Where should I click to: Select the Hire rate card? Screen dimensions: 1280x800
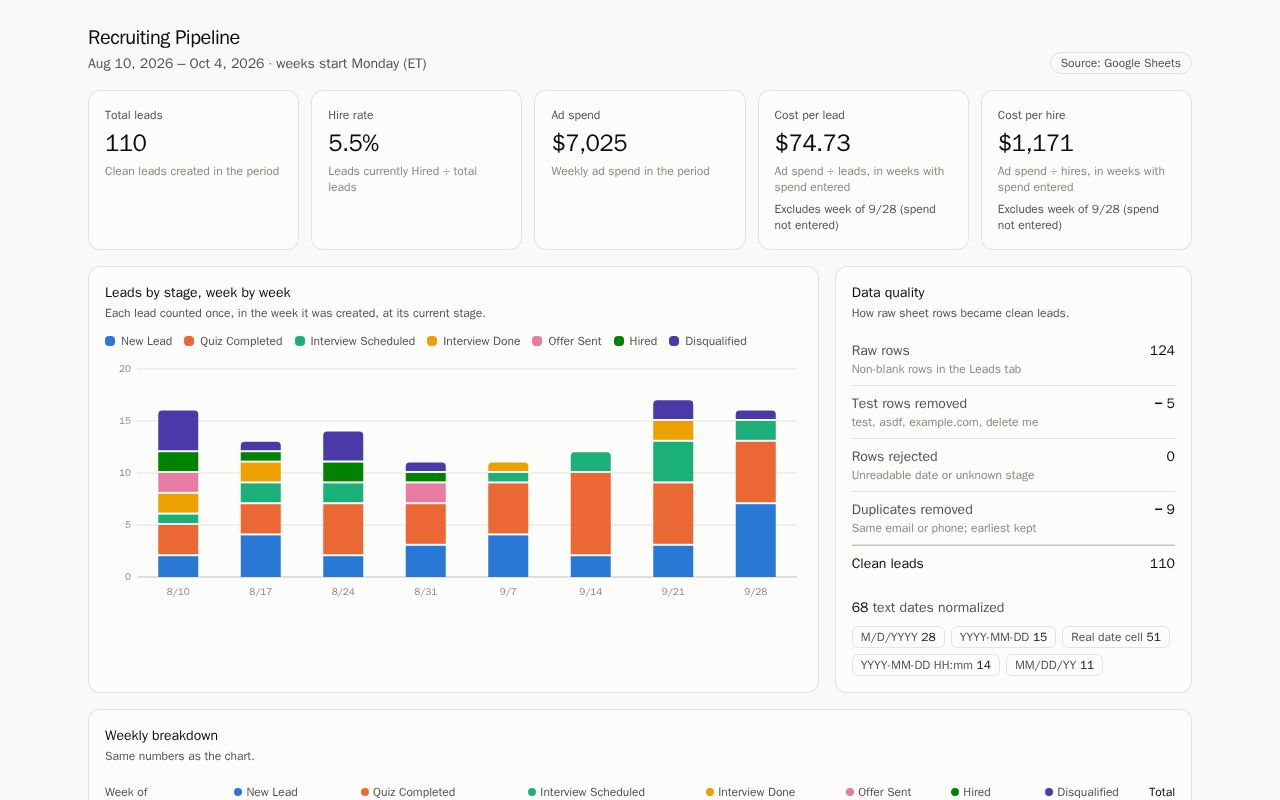pyautogui.click(x=416, y=170)
